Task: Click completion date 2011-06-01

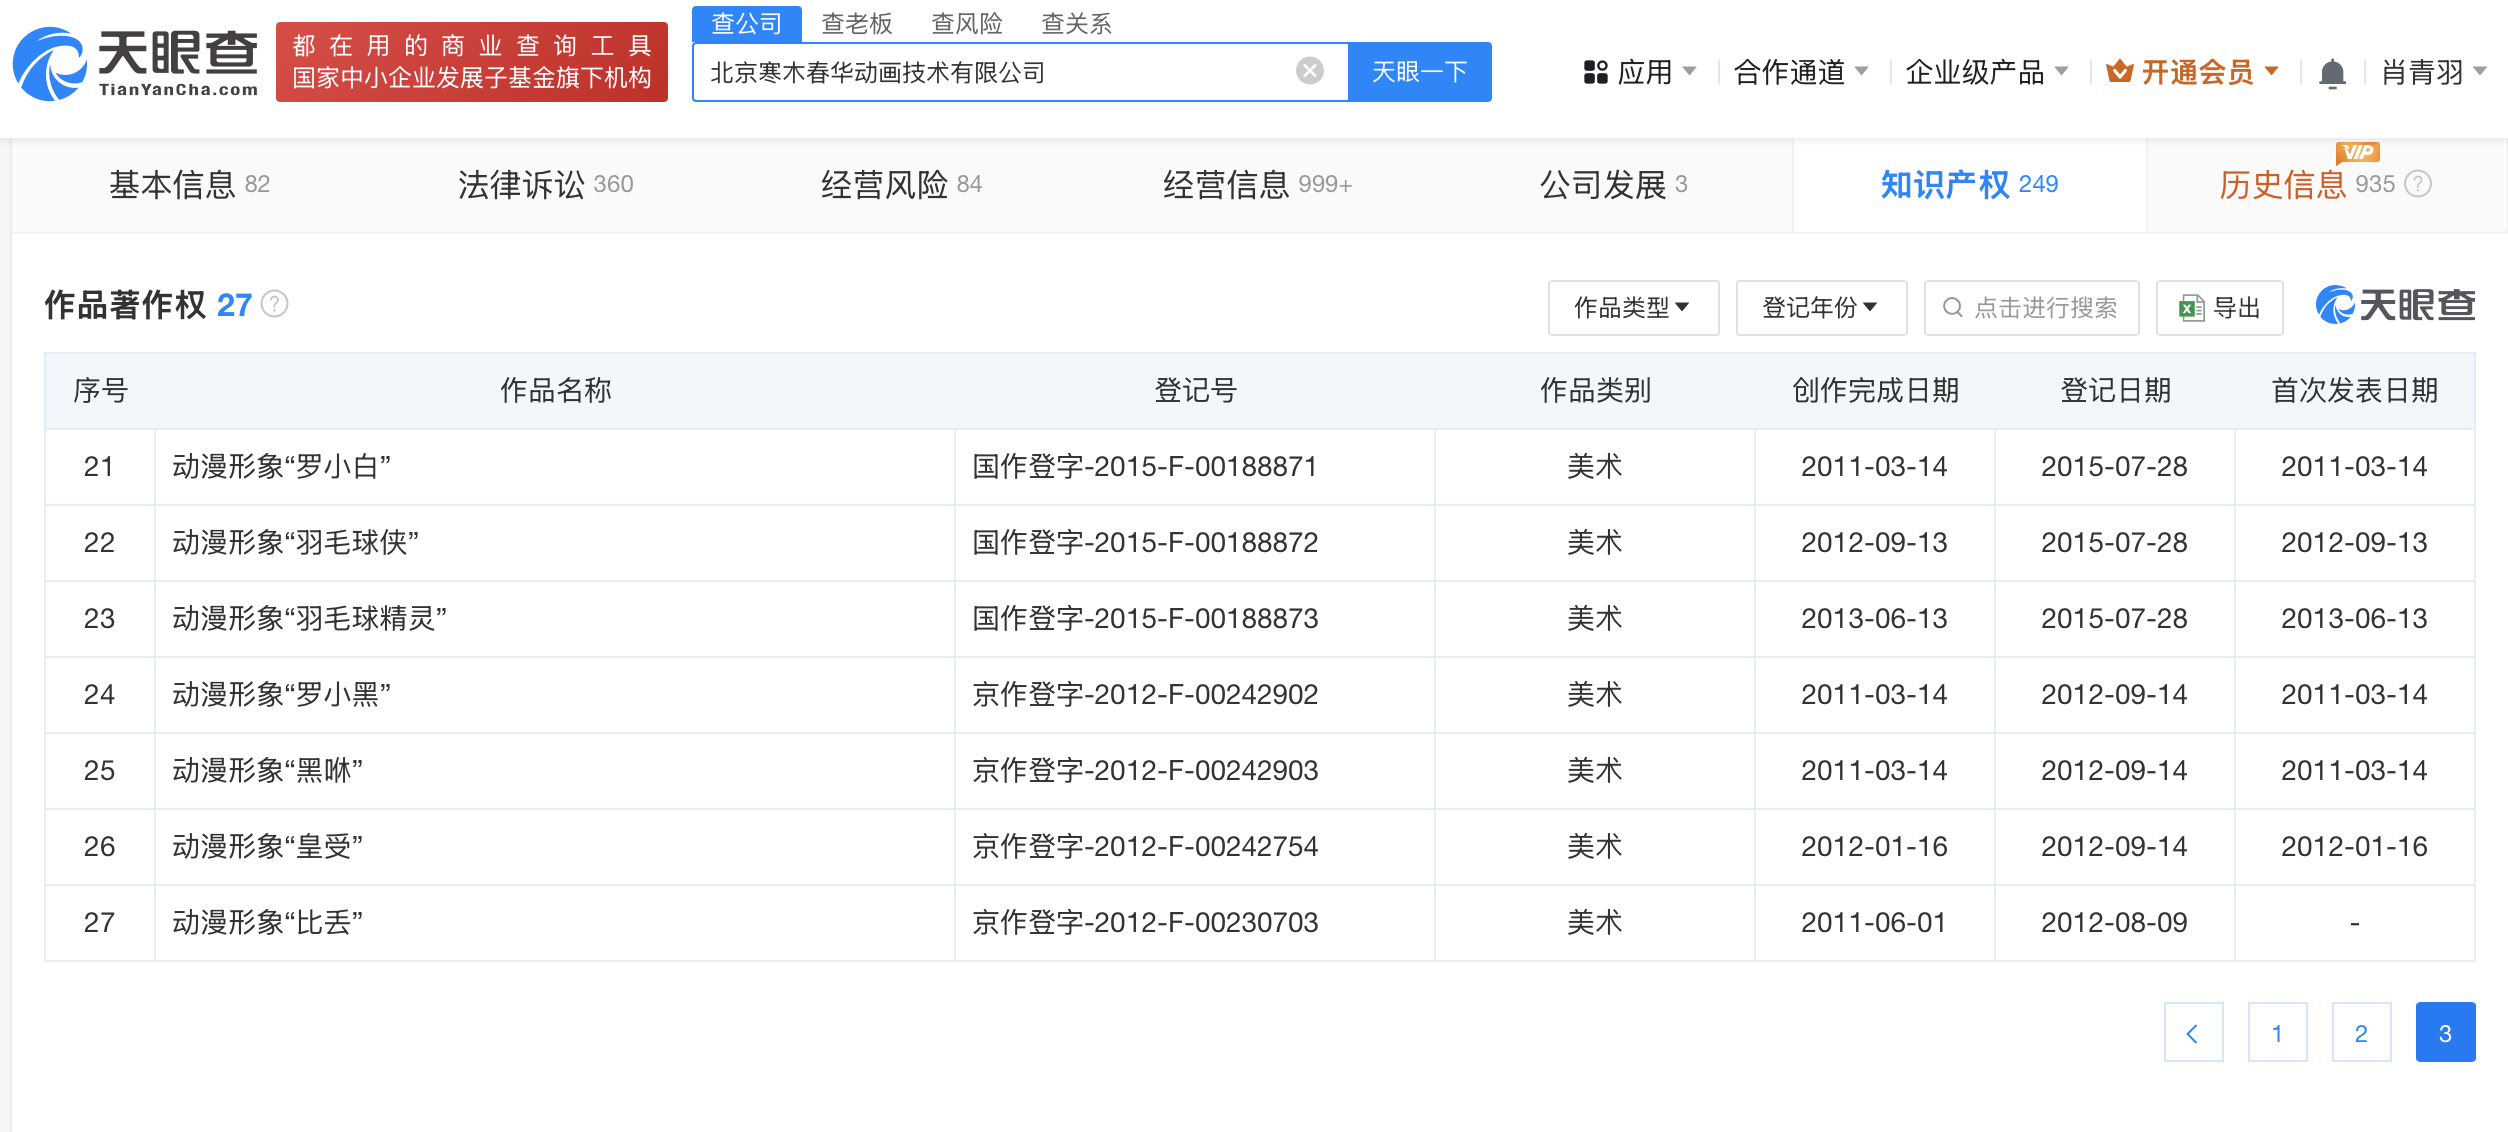Action: pos(1874,923)
